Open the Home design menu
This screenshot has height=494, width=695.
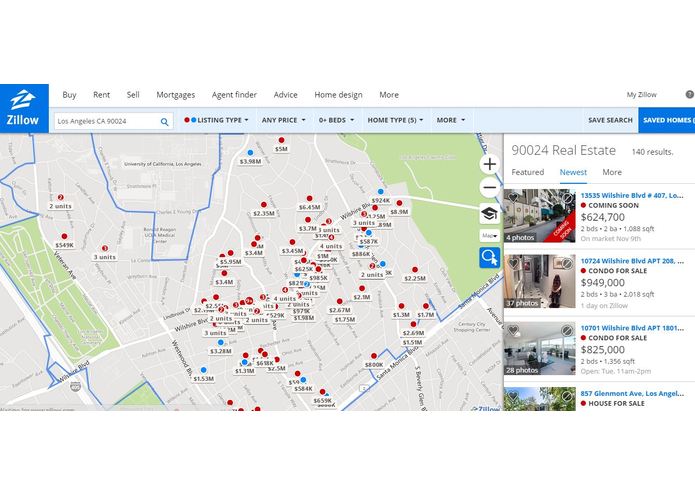click(338, 95)
